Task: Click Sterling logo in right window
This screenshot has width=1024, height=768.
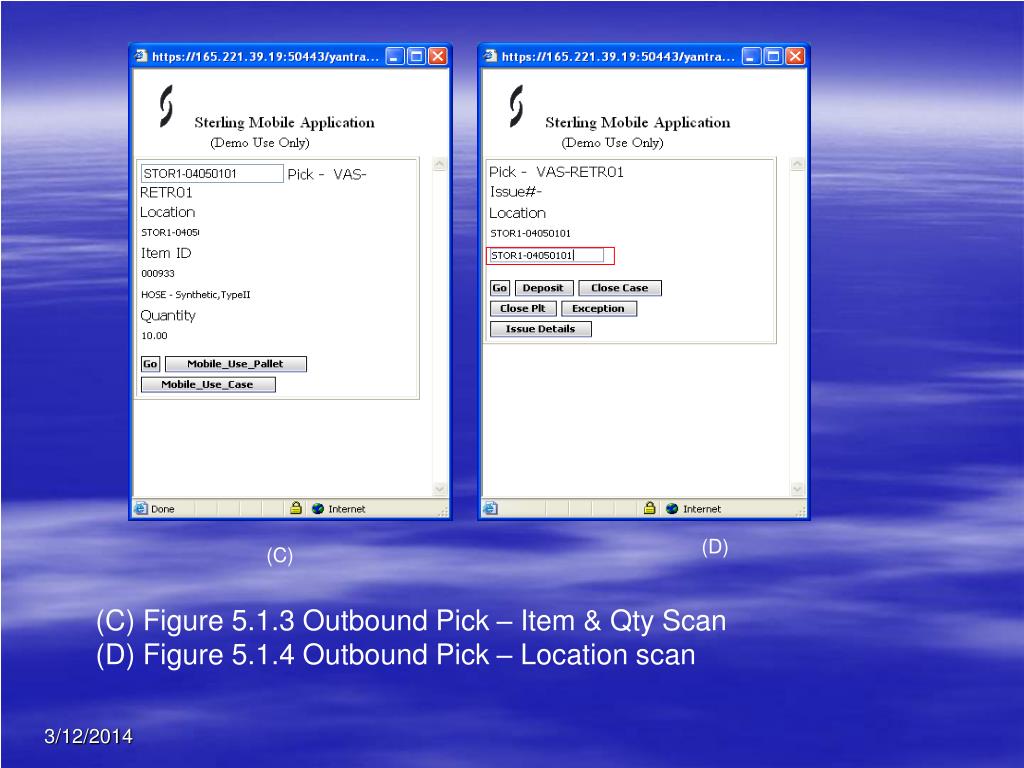Action: pos(517,105)
